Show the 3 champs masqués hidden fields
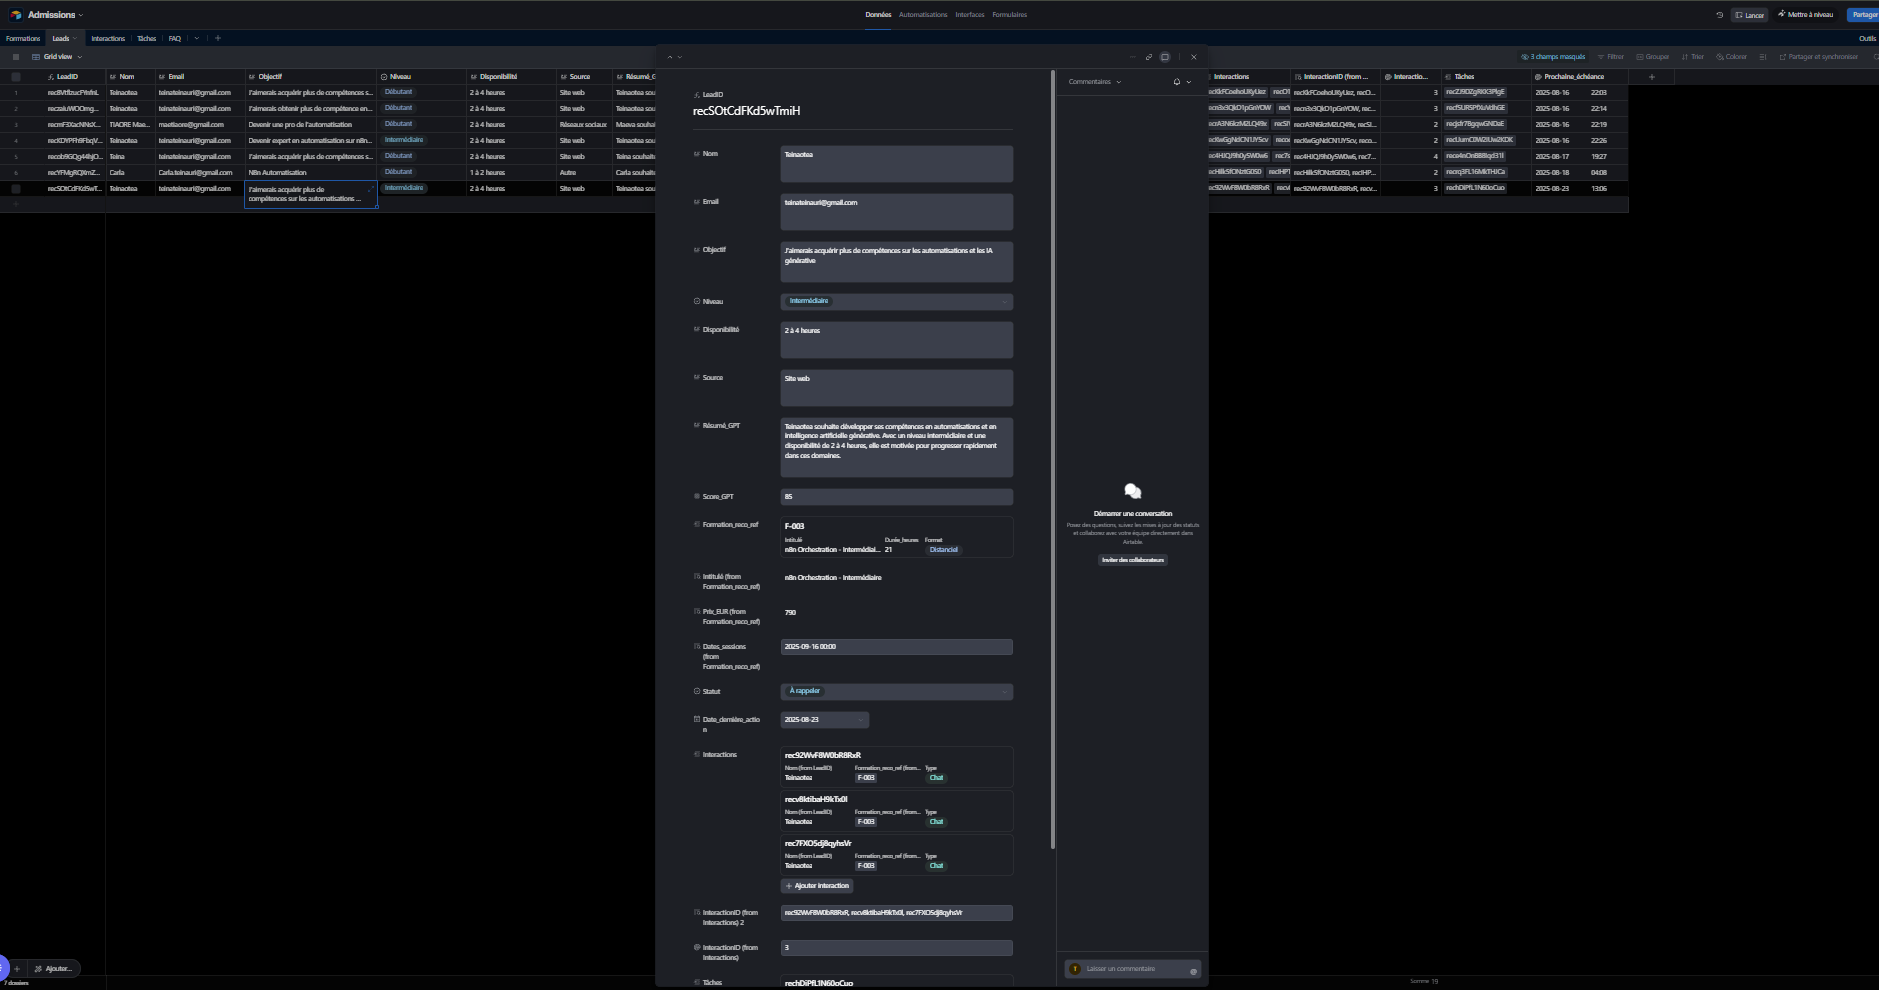This screenshot has height=990, width=1879. [1553, 57]
